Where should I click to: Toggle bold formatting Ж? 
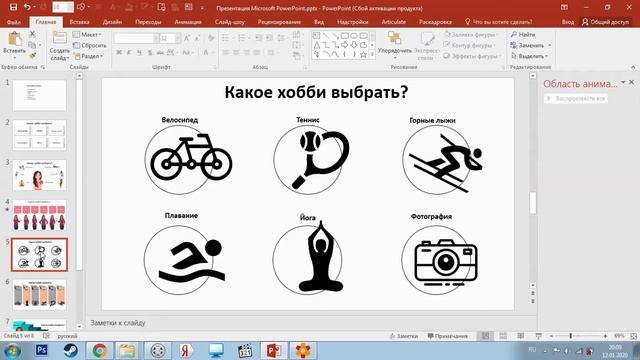[x=119, y=52]
